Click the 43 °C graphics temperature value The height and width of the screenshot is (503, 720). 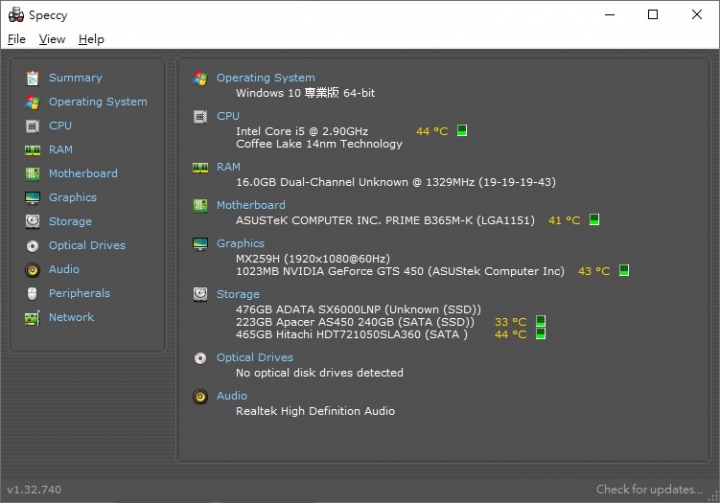[x=594, y=271]
